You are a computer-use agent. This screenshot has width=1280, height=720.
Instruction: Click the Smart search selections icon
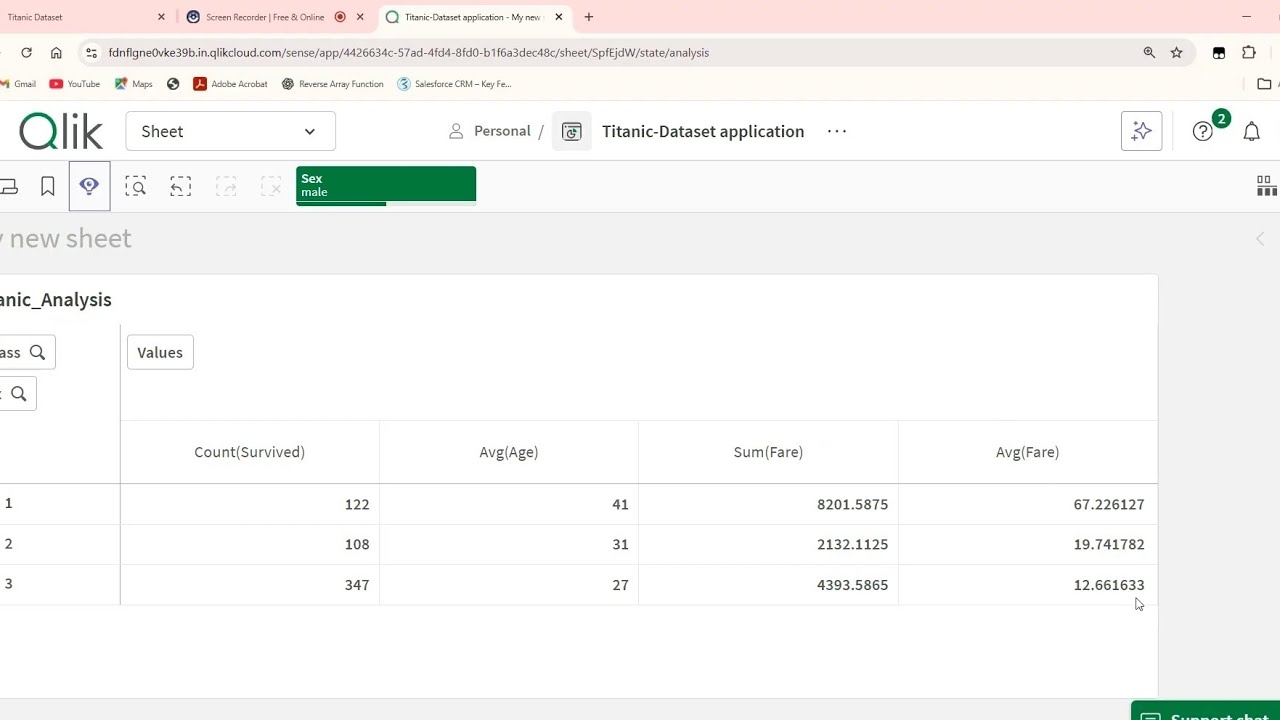[136, 186]
